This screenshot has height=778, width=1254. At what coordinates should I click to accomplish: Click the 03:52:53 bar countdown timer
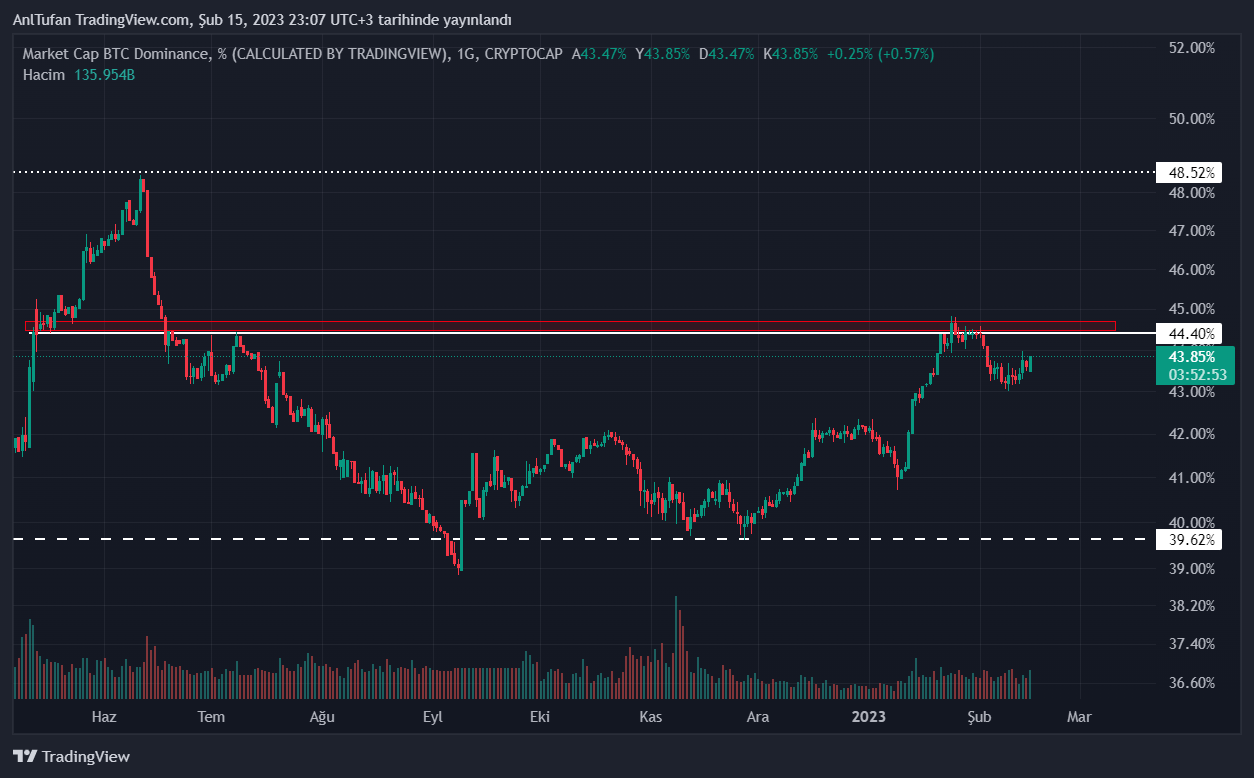1191,375
